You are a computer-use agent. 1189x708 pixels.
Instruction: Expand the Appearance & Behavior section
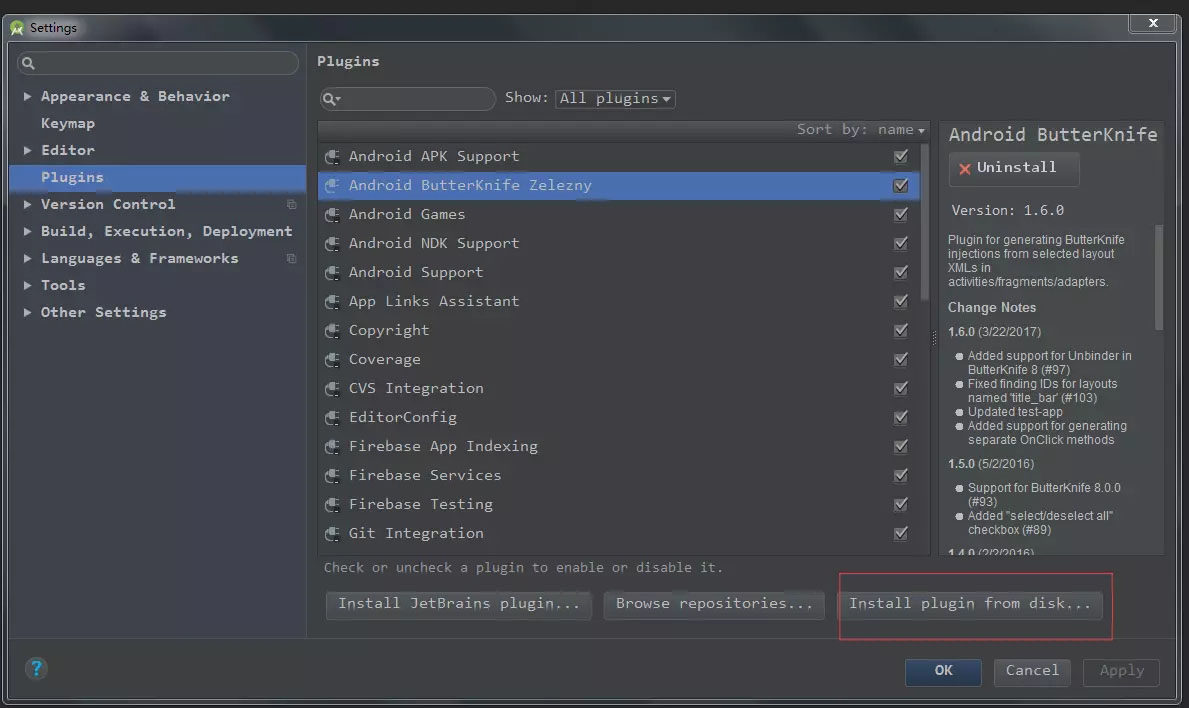click(x=27, y=96)
